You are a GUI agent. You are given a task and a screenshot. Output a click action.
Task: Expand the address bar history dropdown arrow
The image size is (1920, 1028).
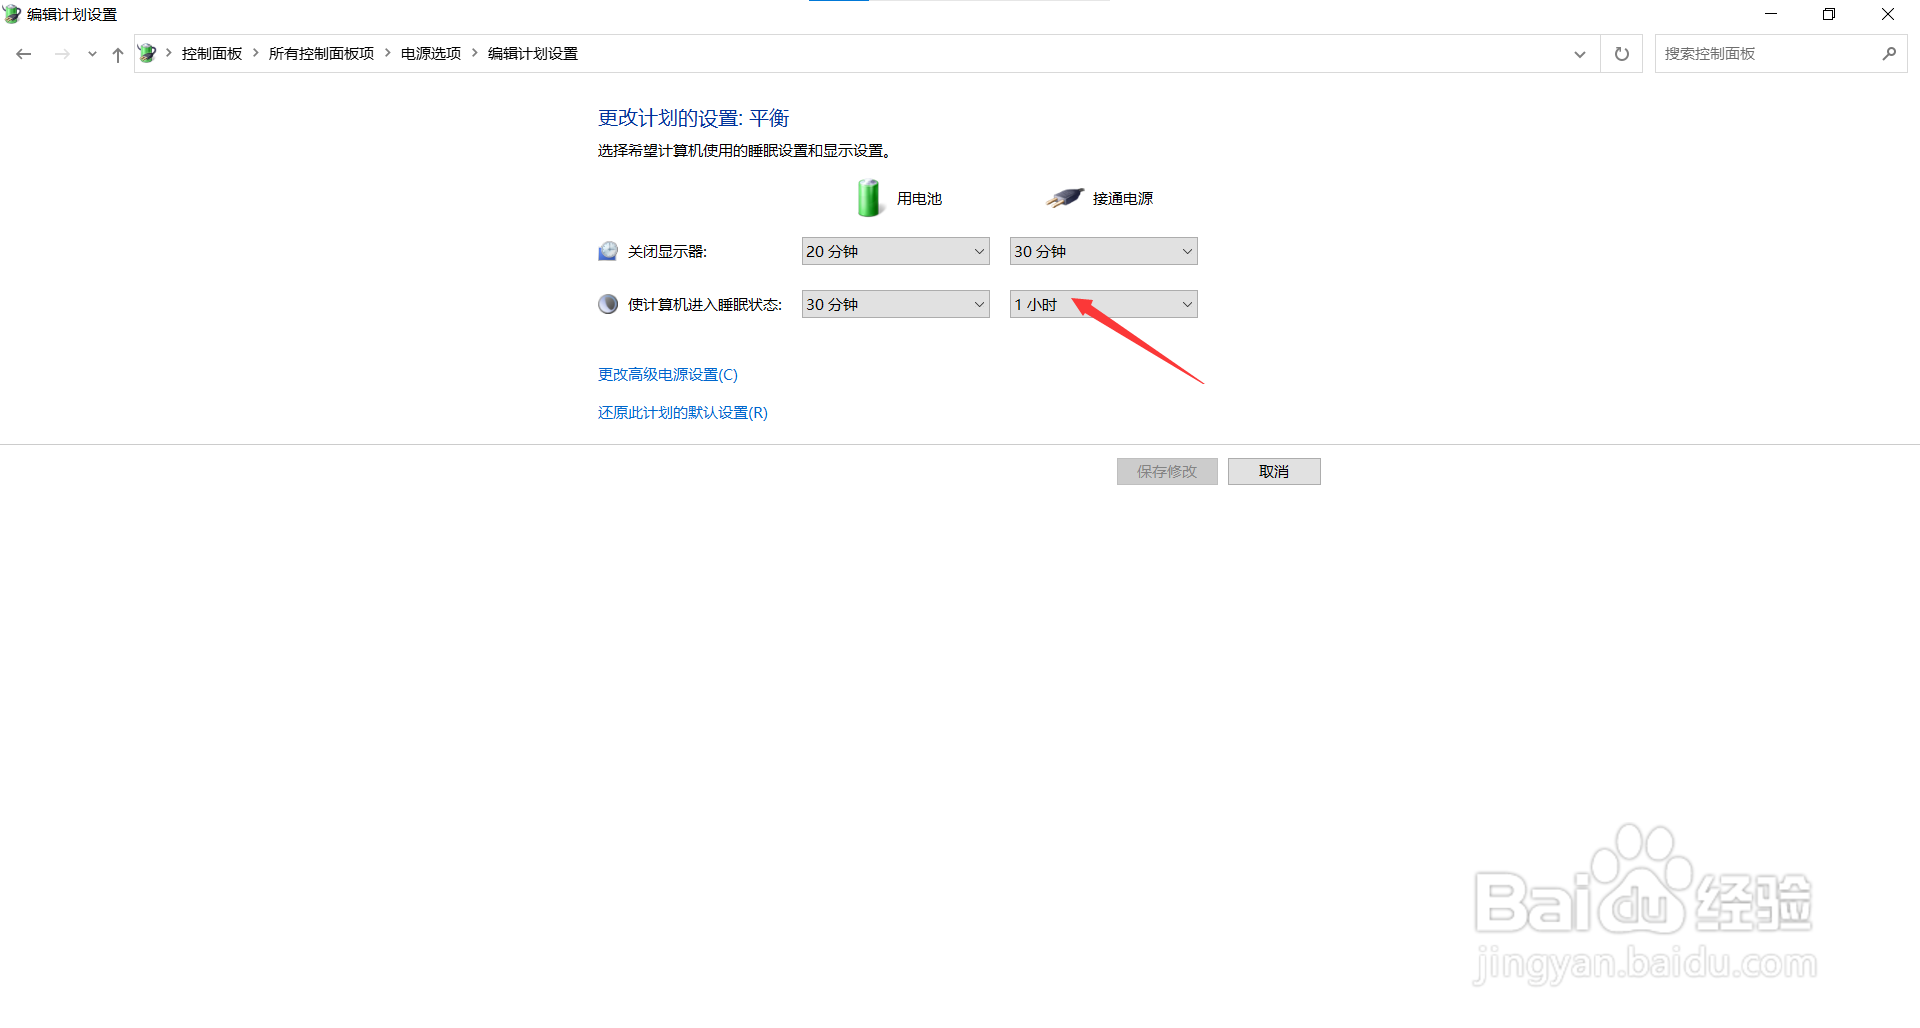[1580, 53]
